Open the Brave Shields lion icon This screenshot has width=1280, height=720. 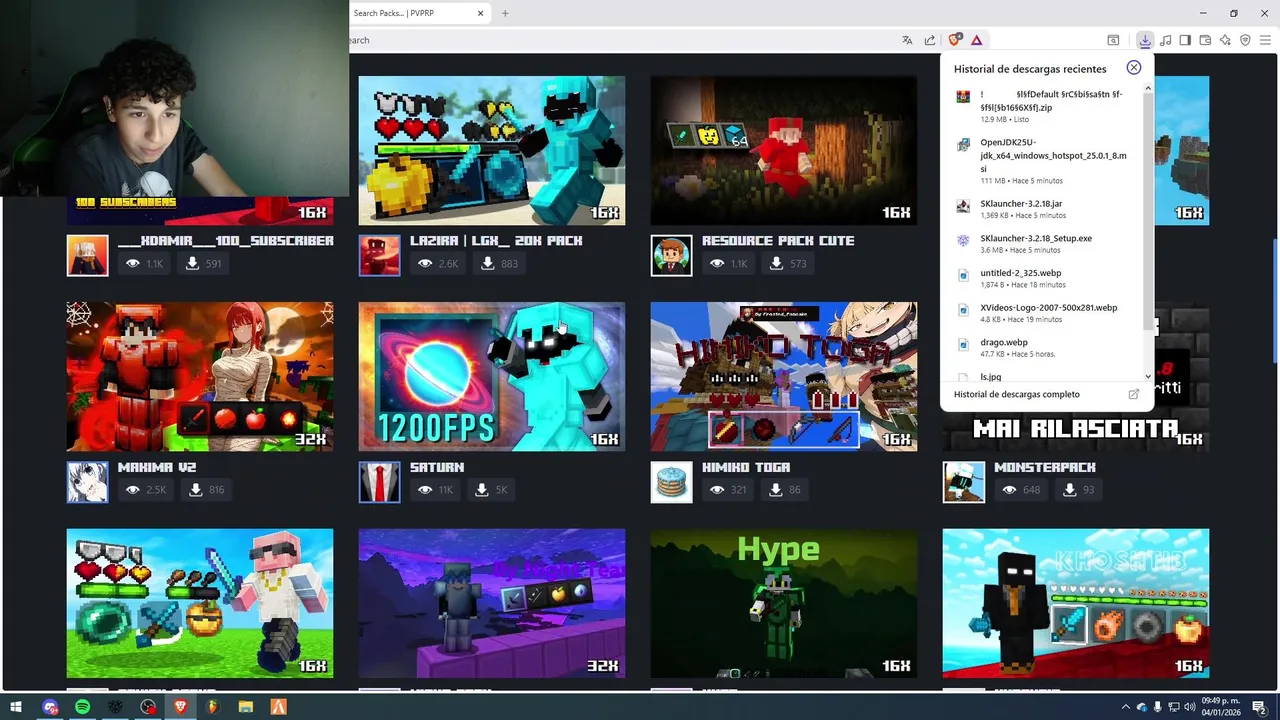(x=955, y=40)
